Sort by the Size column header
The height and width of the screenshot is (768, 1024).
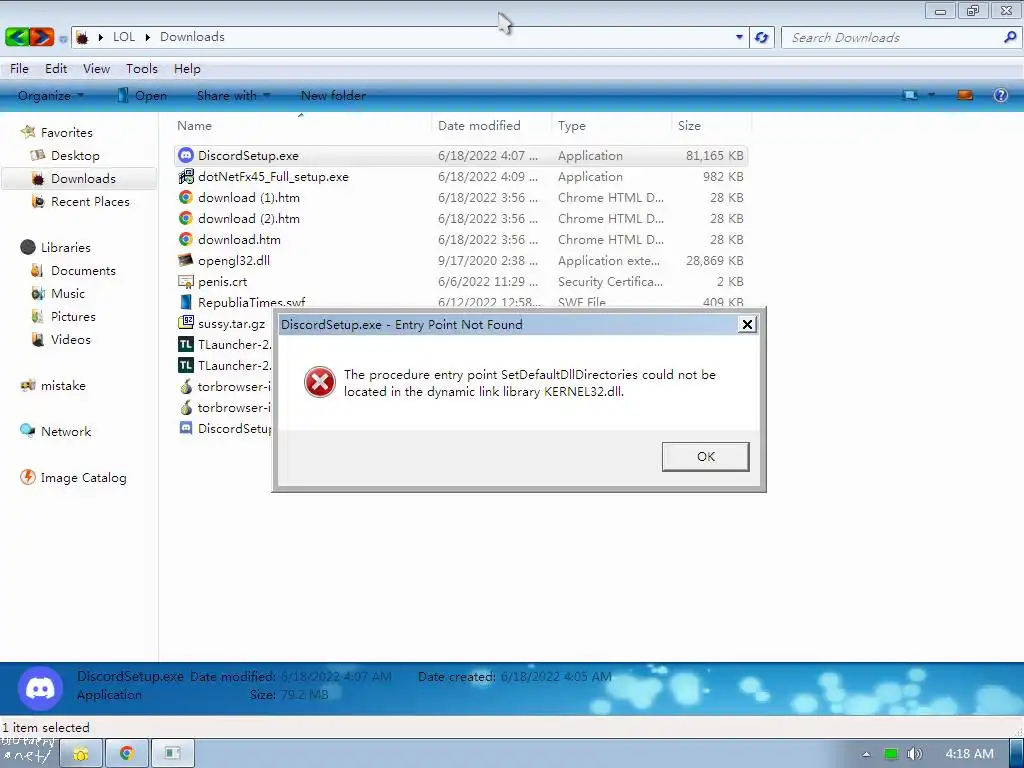coord(711,125)
